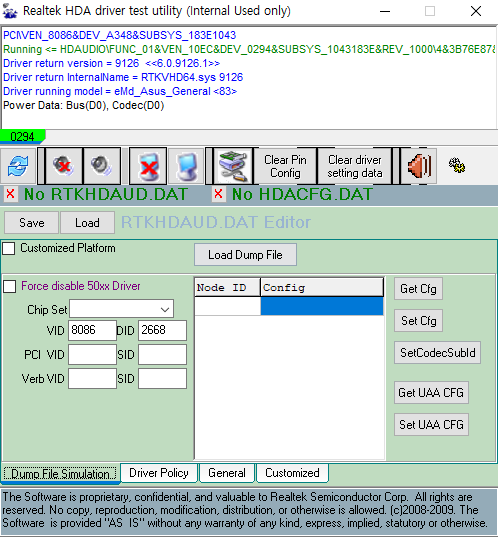Click the Verb VID input field
The width and height of the screenshot is (498, 537).
pyautogui.click(x=92, y=378)
